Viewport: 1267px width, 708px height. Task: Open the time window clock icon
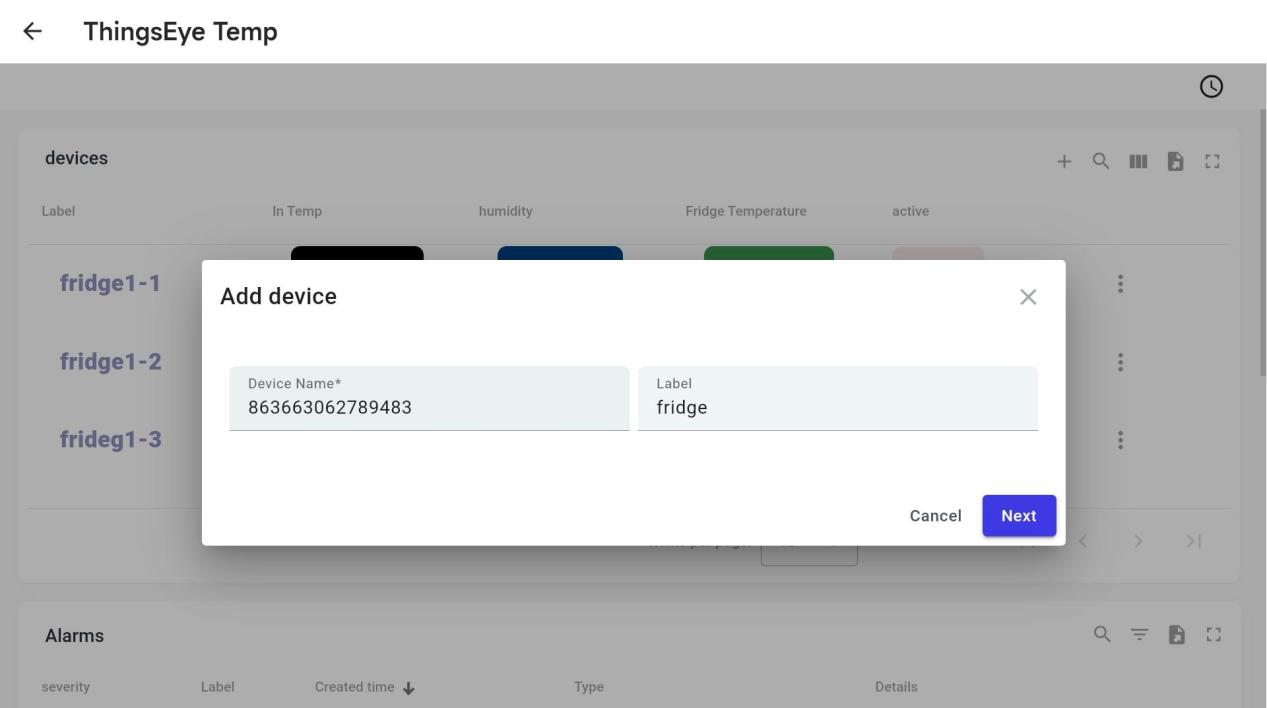coord(1211,87)
